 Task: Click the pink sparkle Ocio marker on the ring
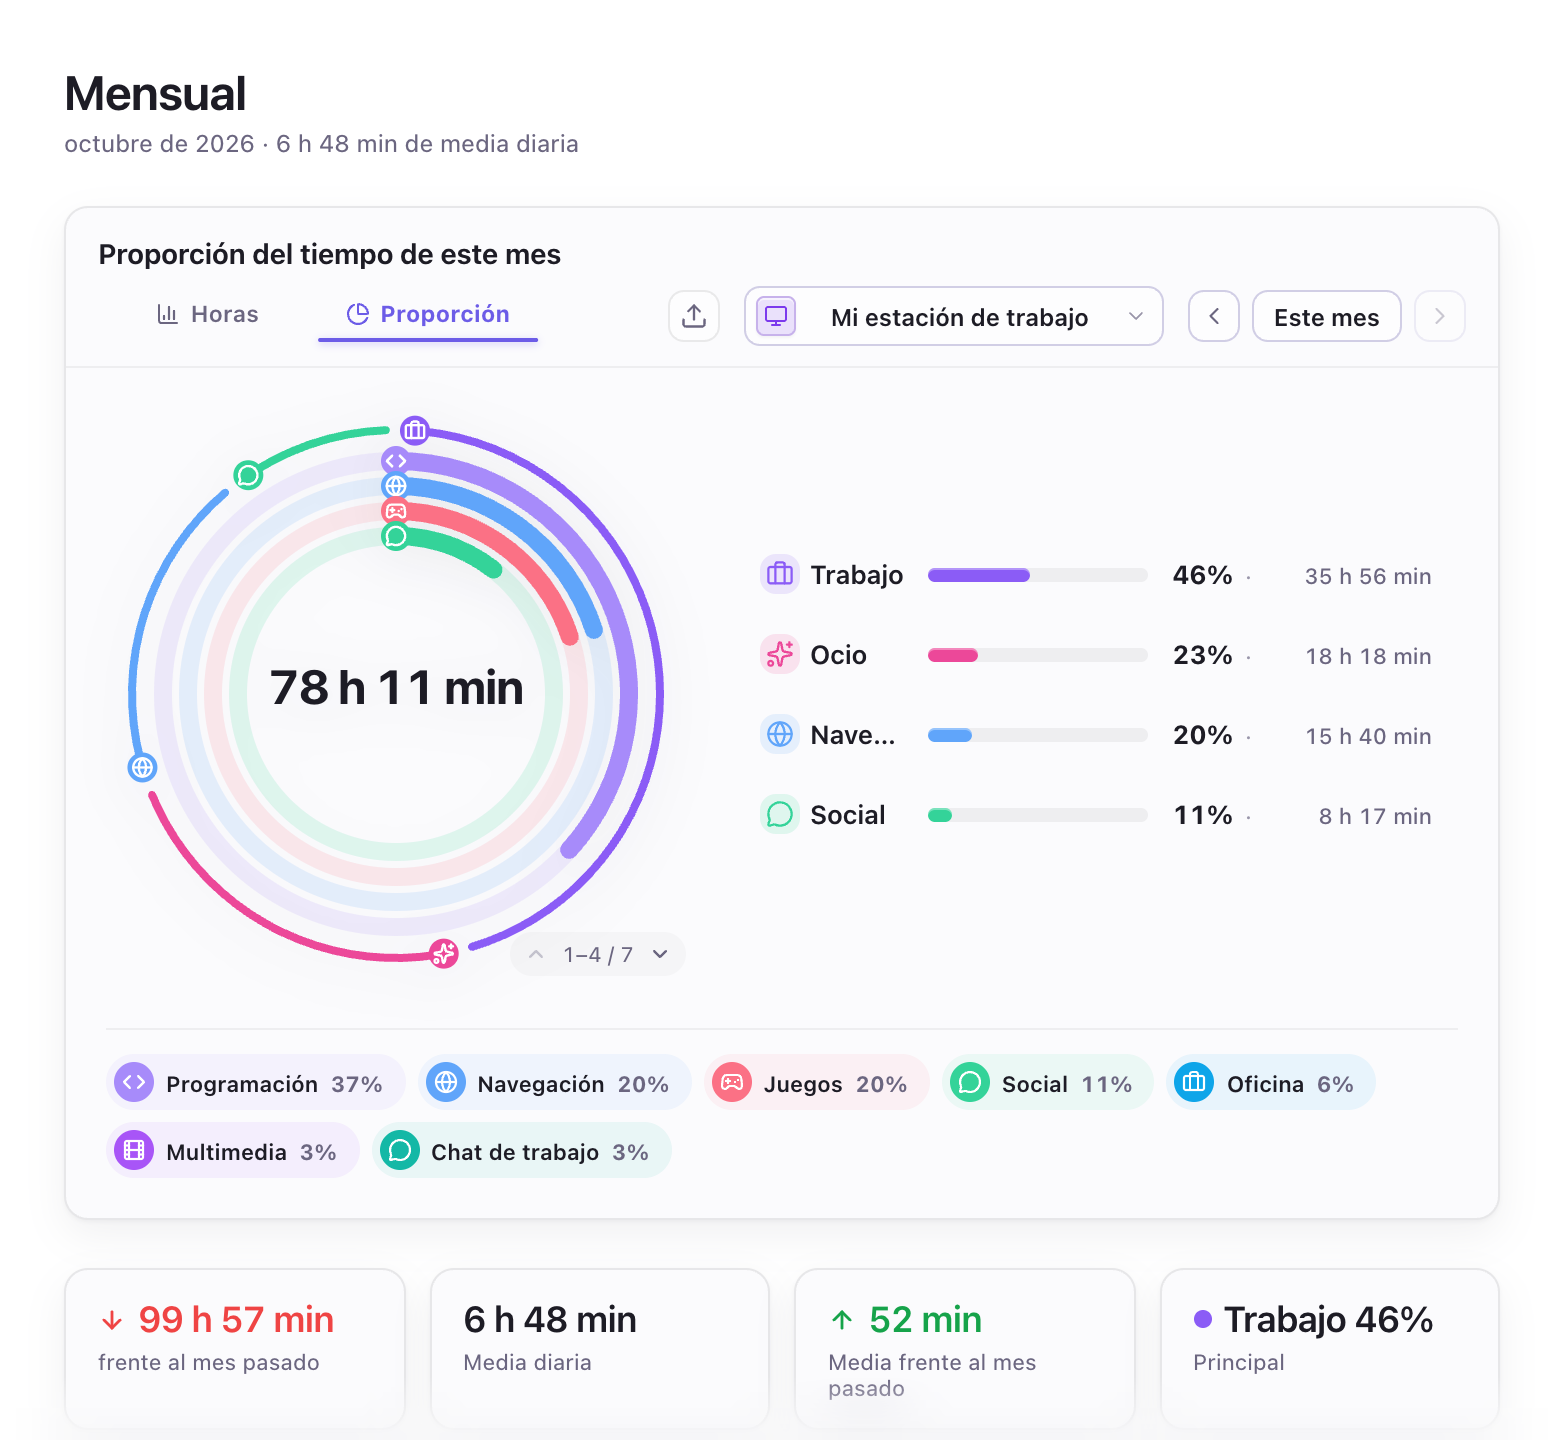click(x=444, y=954)
